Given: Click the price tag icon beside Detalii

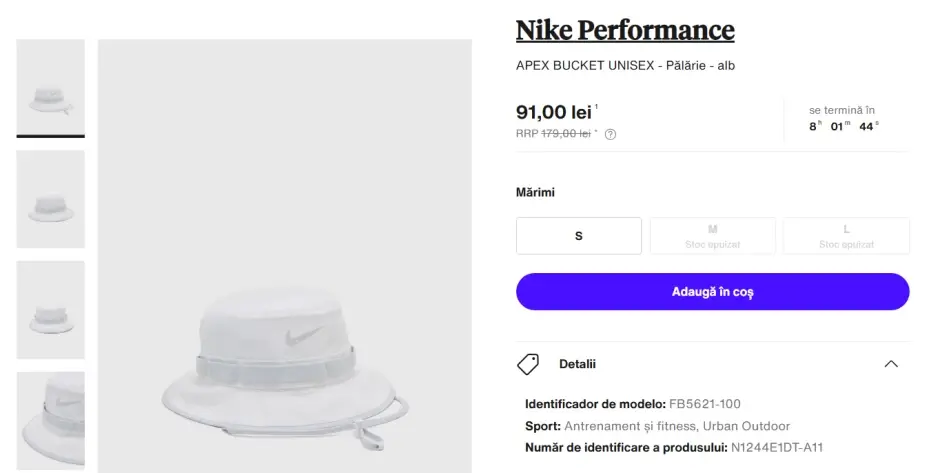Looking at the screenshot, I should pyautogui.click(x=528, y=364).
